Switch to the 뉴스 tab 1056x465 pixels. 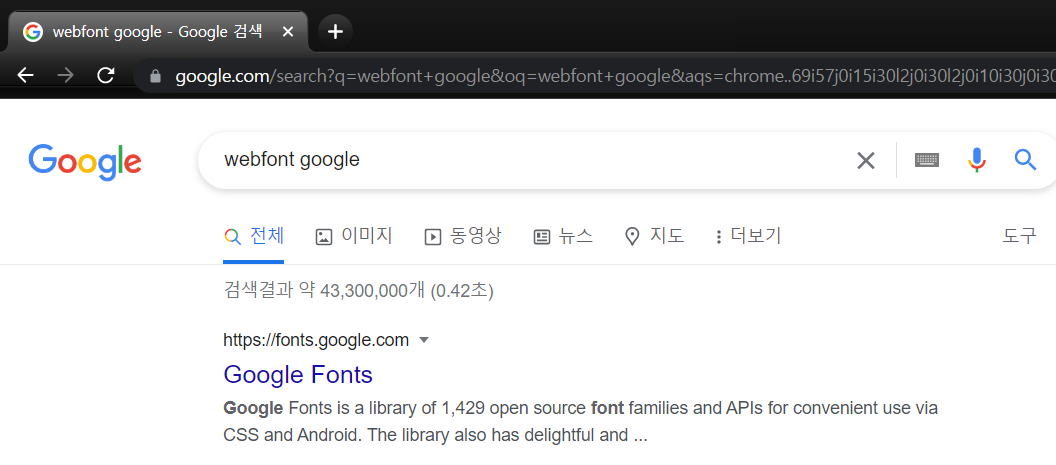563,236
